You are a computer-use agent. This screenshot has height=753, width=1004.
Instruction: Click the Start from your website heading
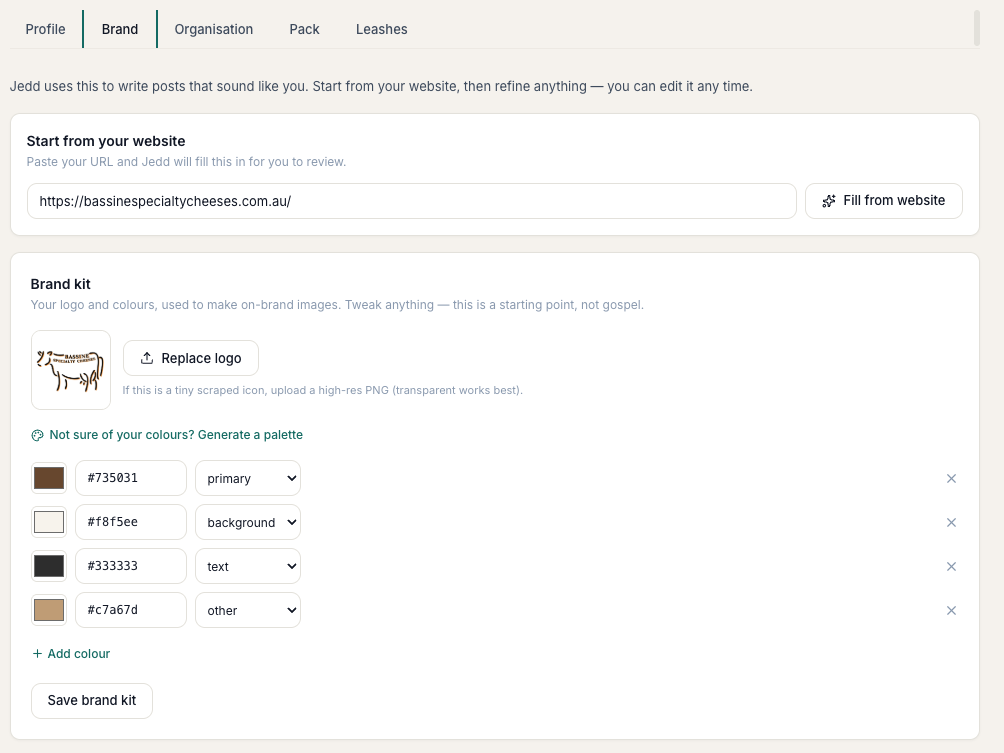tap(106, 142)
